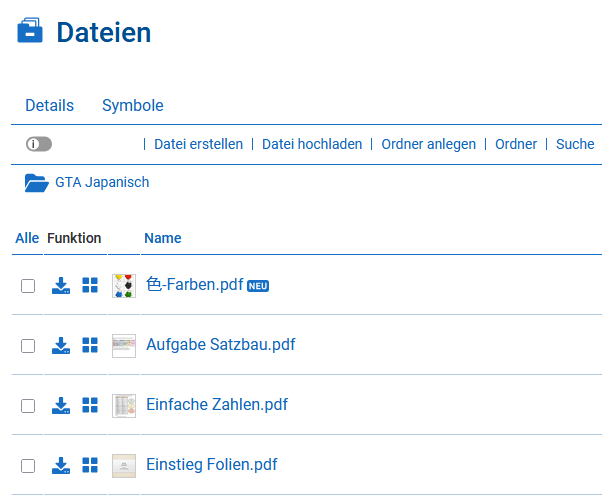Click the Ordner anlegen link
This screenshot has width=602, height=495.
click(x=428, y=144)
